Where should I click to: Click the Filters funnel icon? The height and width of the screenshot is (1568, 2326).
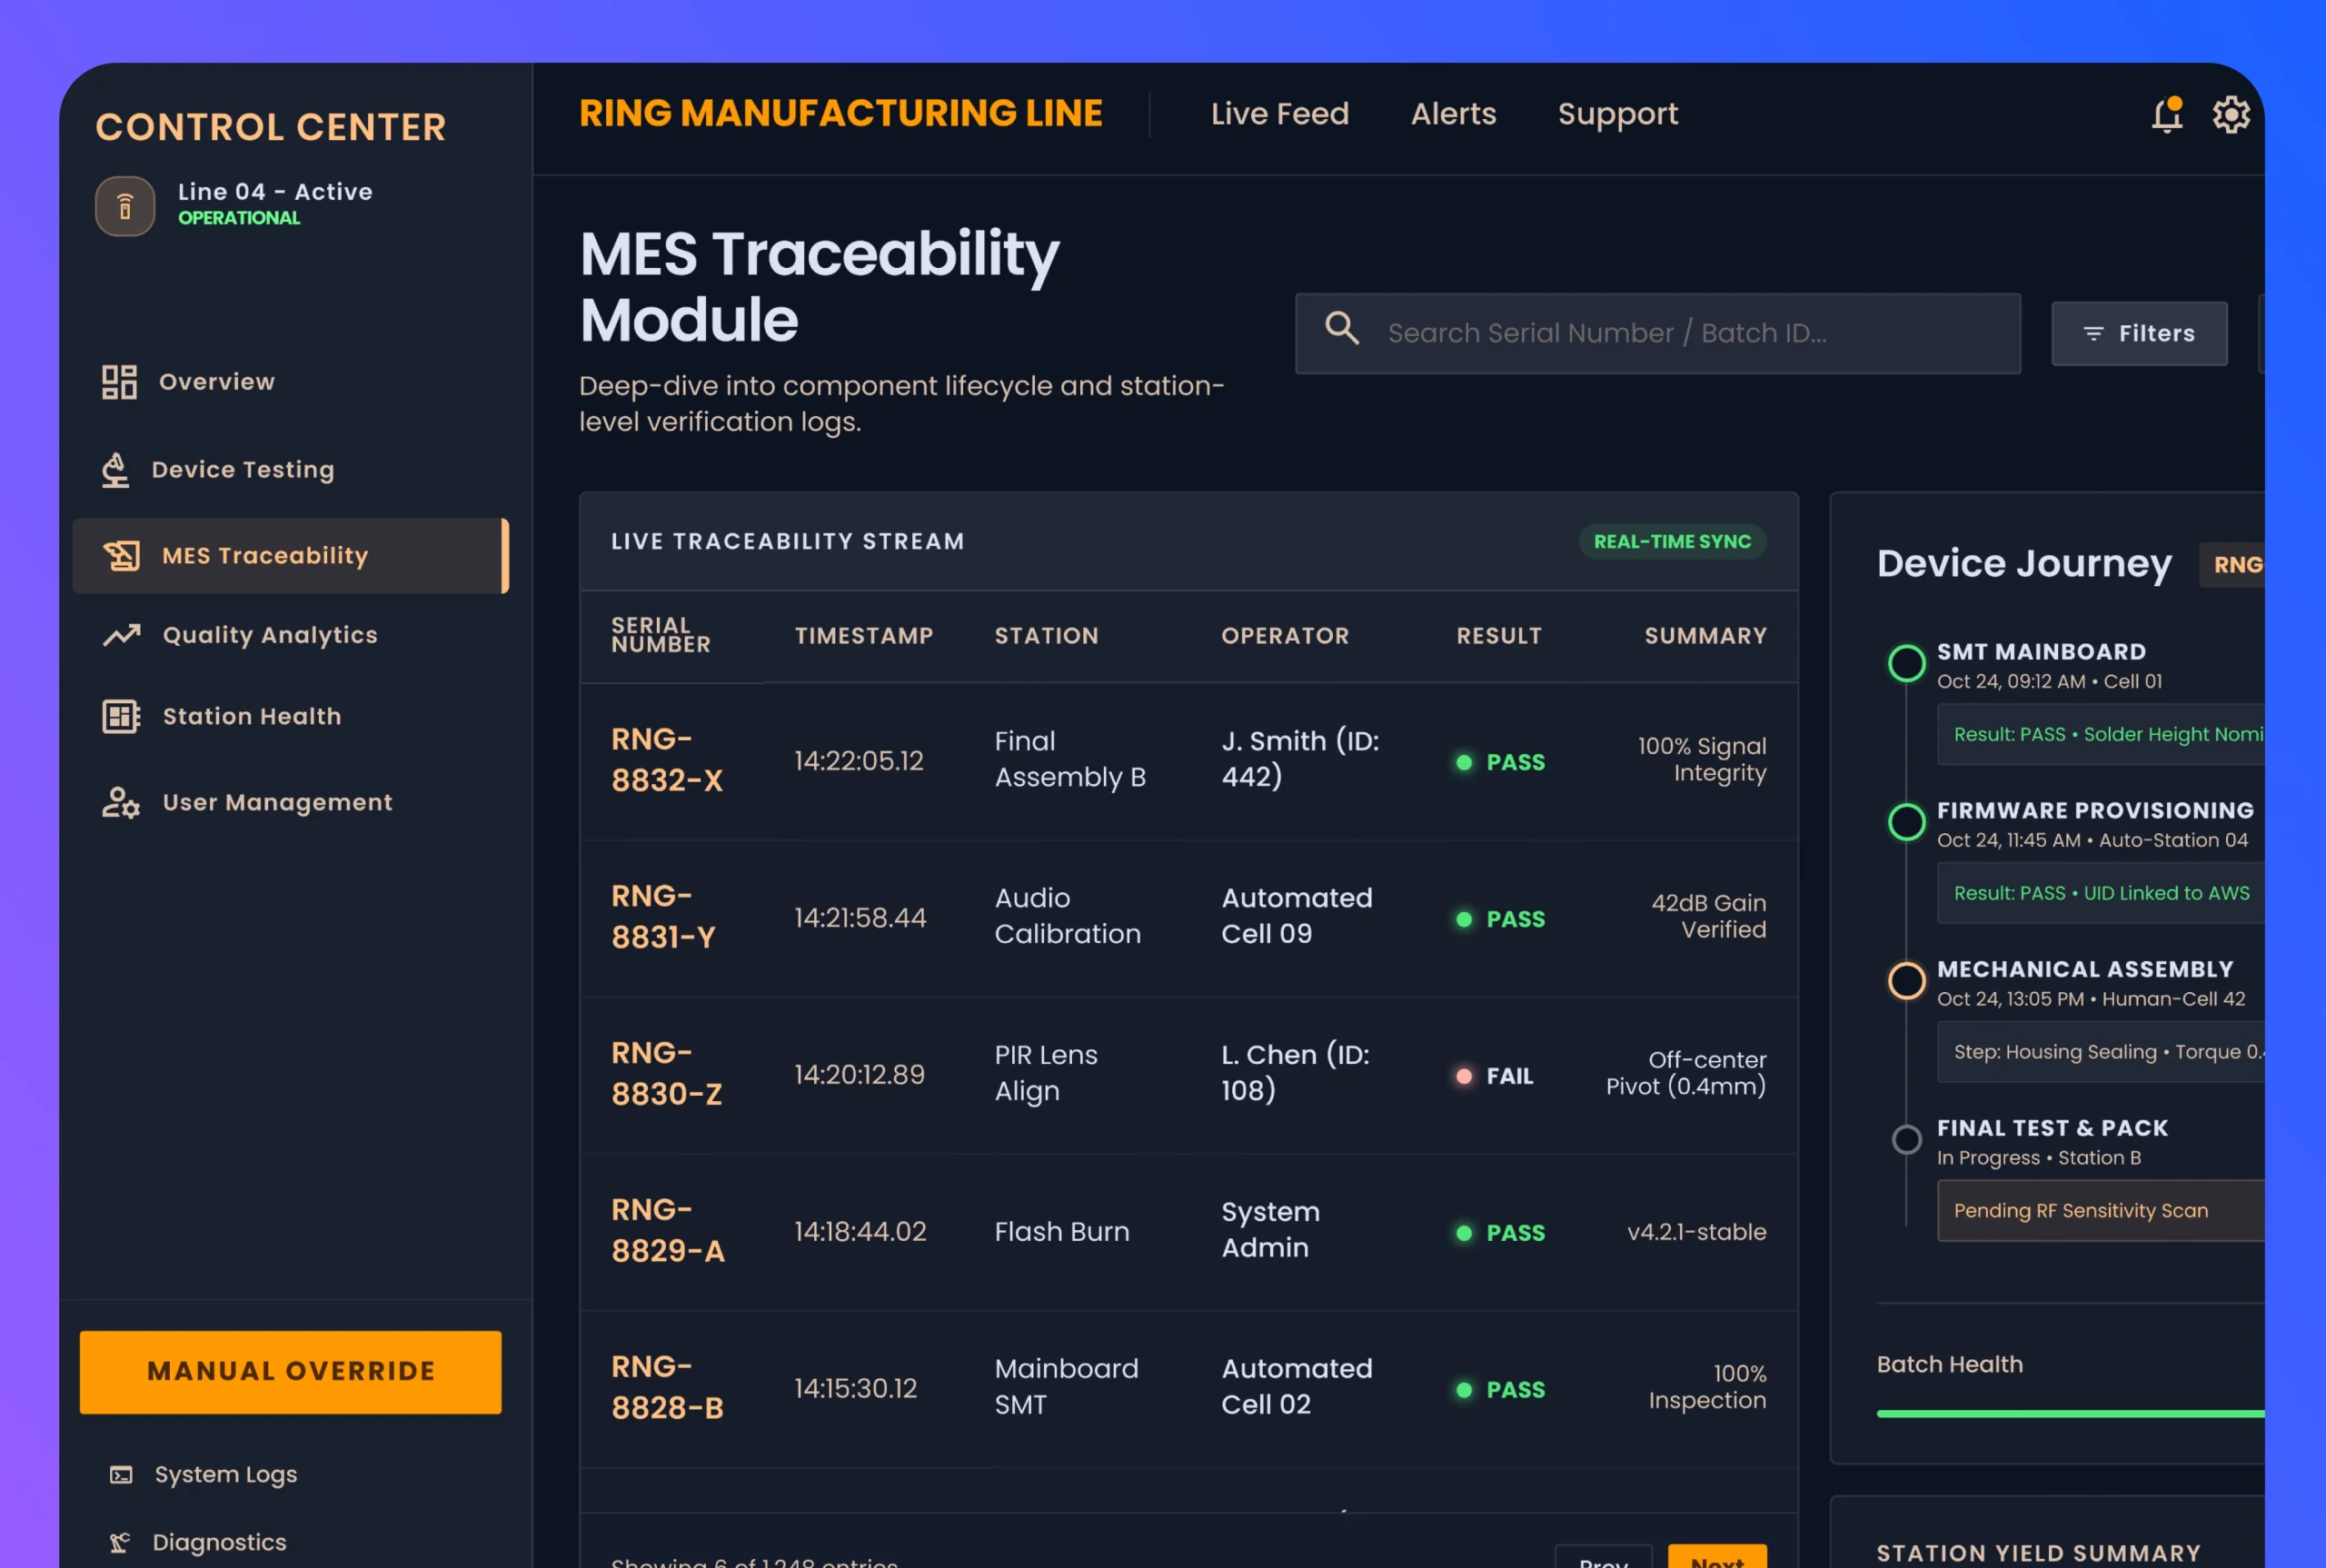2093,334
